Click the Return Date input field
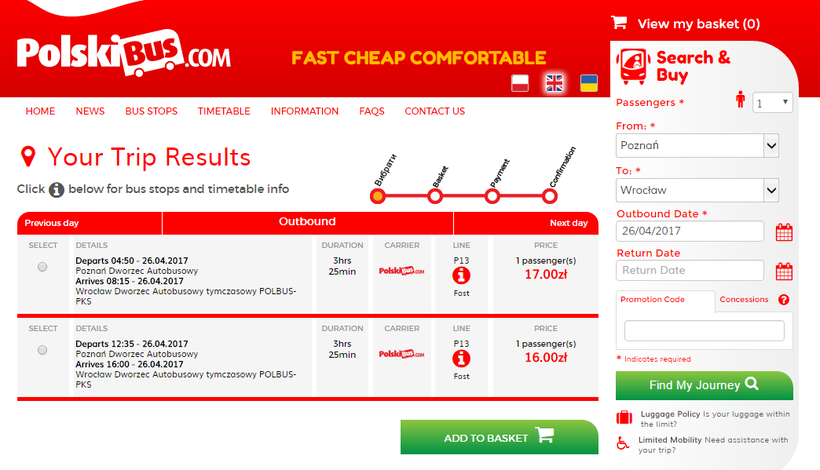 point(690,270)
